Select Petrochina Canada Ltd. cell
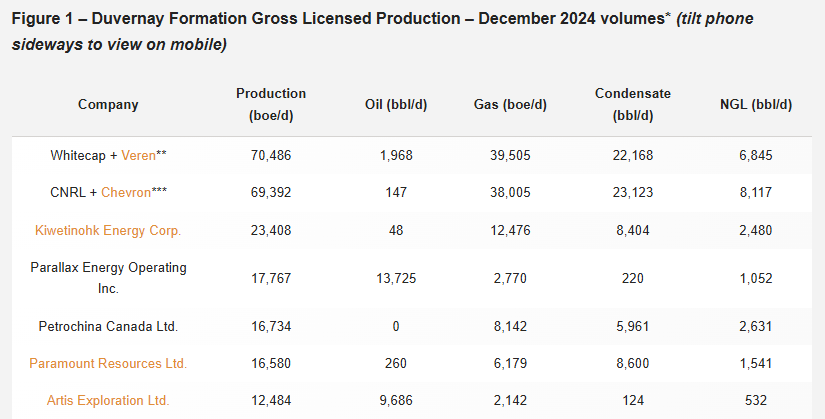825x419 pixels. (108, 326)
